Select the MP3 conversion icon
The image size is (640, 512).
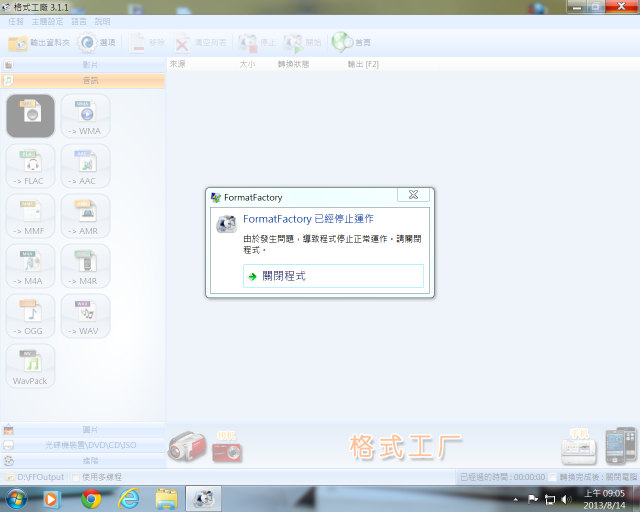(30, 116)
